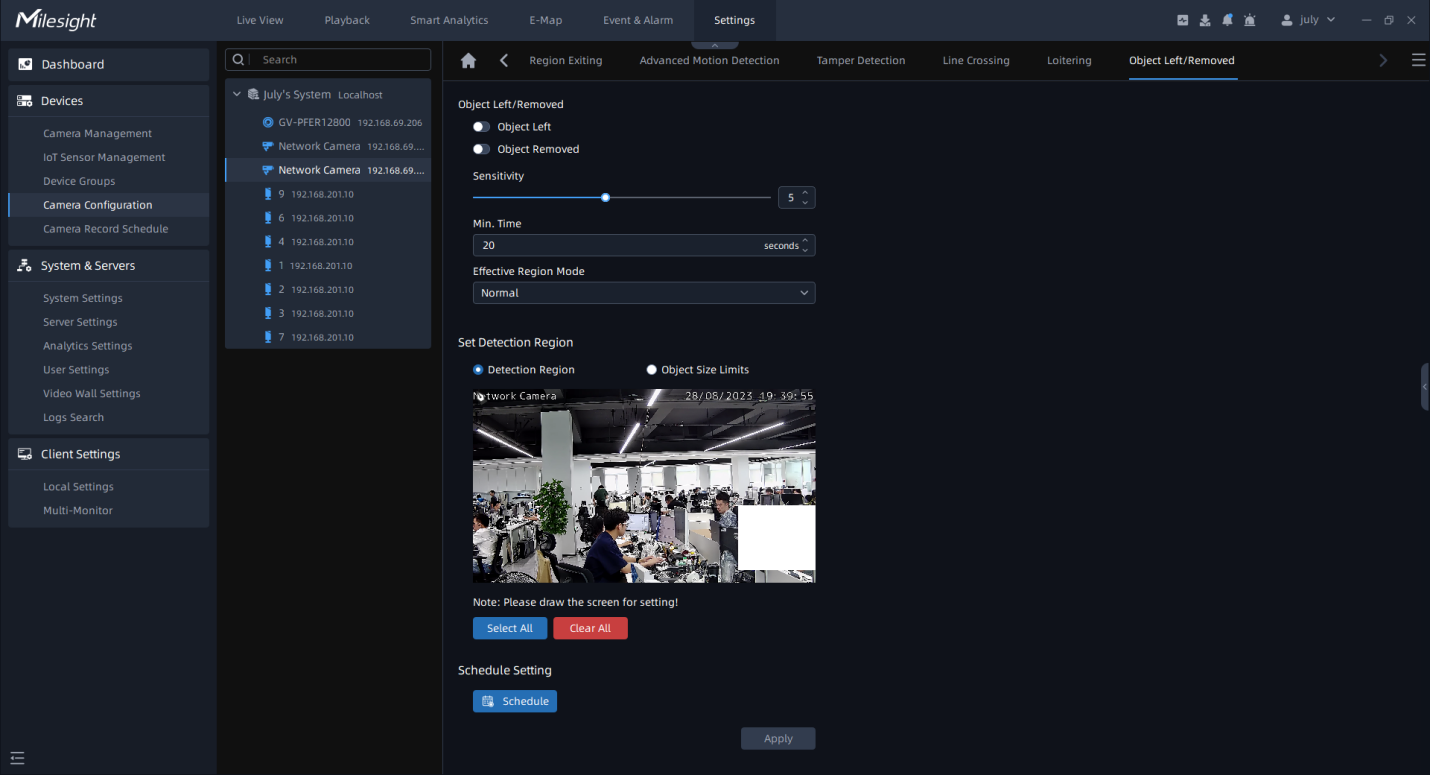
Task: Go back using the left arrow icon
Action: tap(504, 61)
